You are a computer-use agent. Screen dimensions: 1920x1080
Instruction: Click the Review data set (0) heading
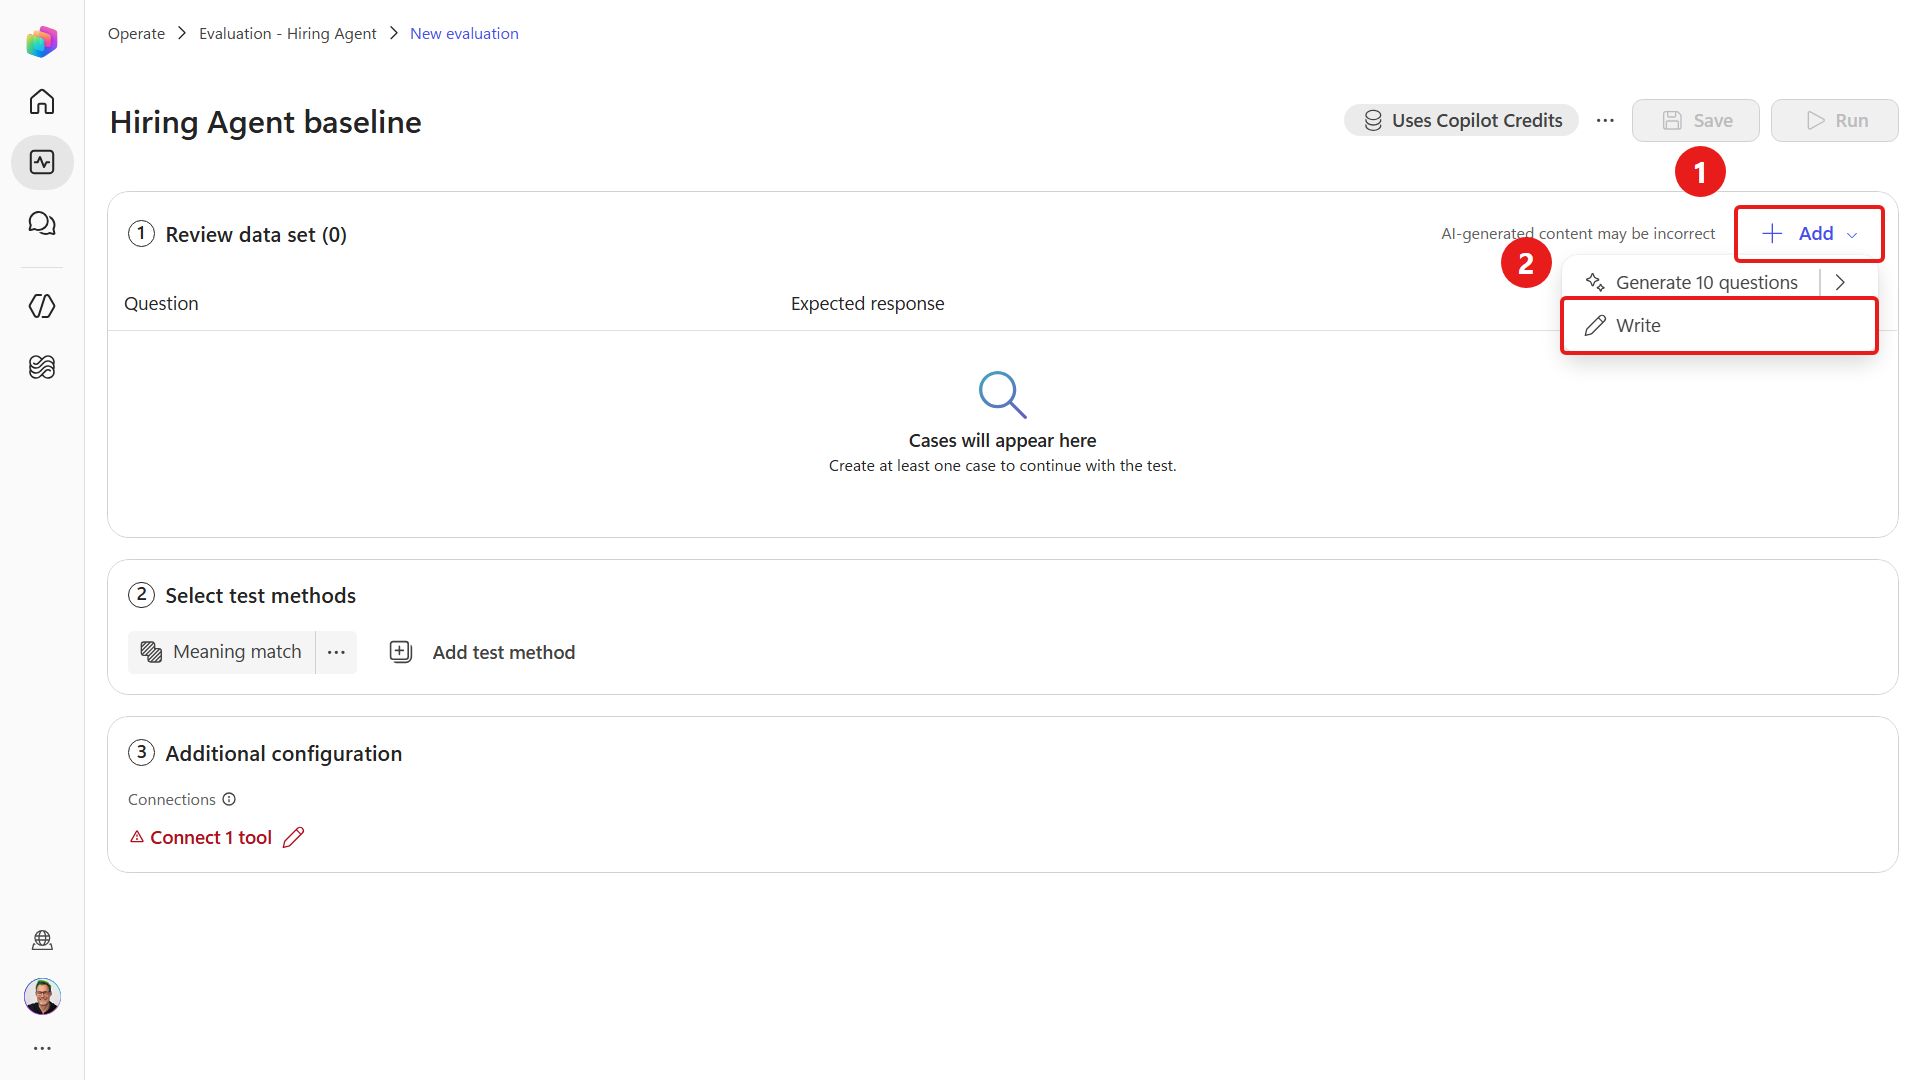(256, 234)
